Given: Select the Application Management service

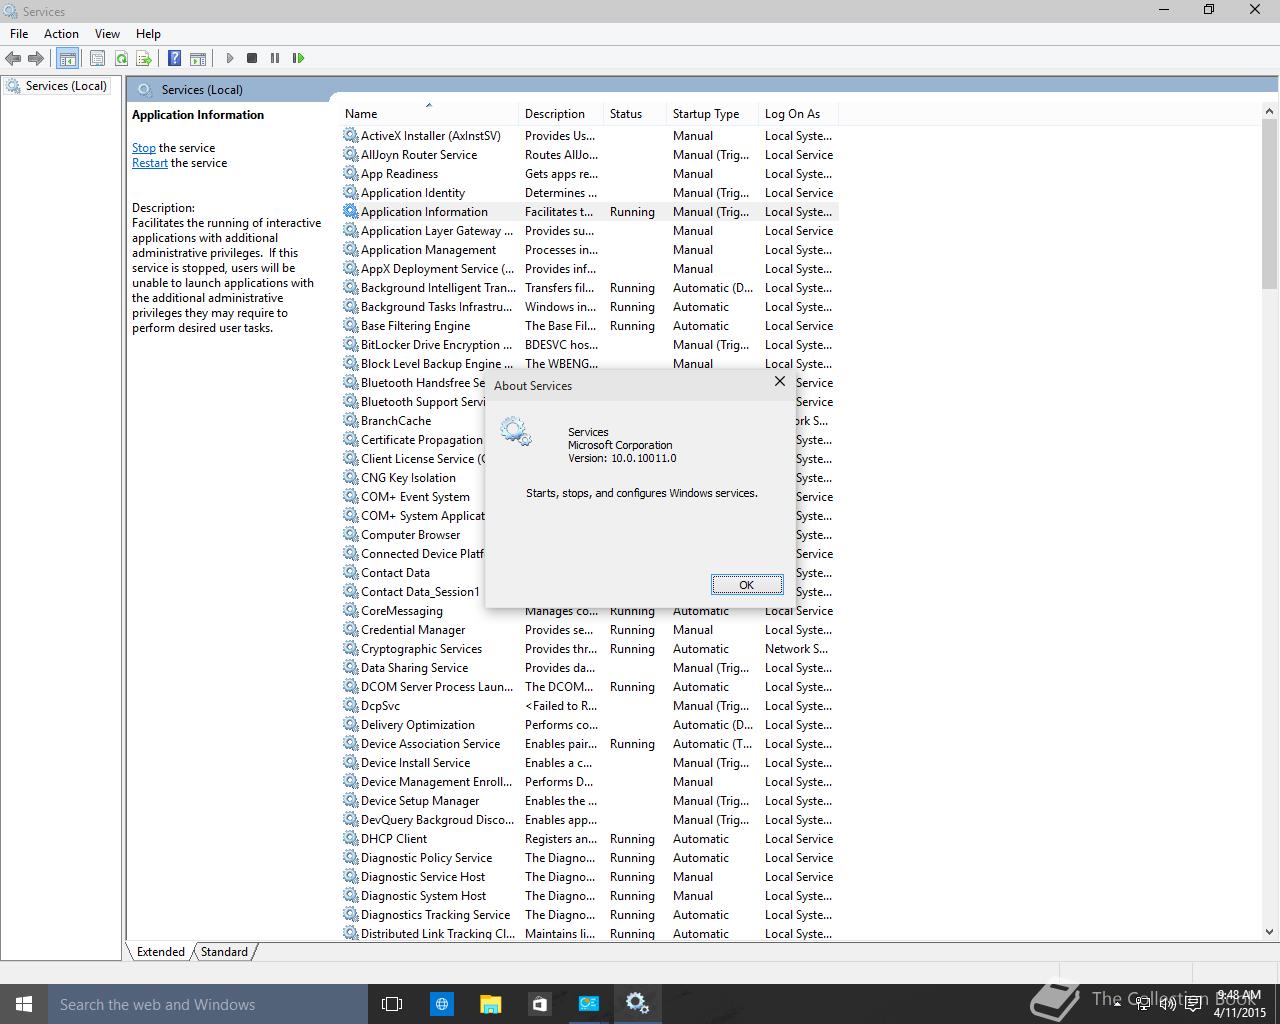Looking at the screenshot, I should tap(589, 250).
